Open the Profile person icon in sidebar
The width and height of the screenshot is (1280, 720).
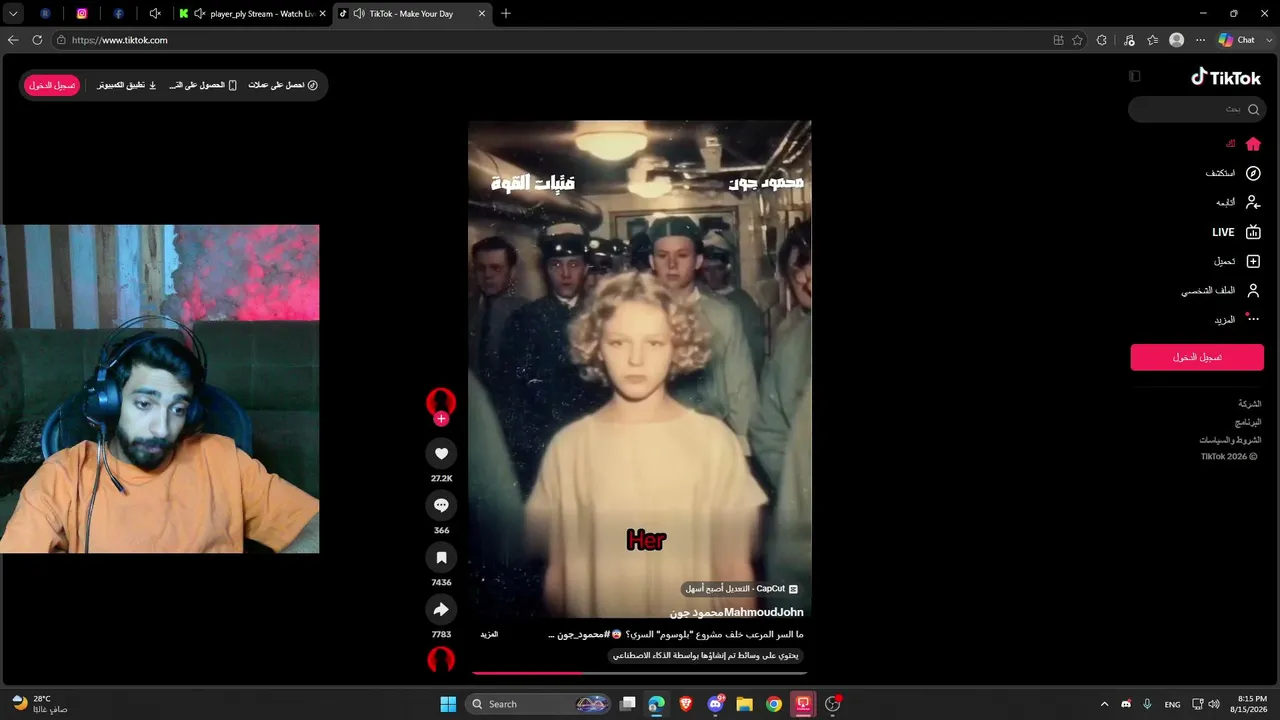coord(1253,291)
